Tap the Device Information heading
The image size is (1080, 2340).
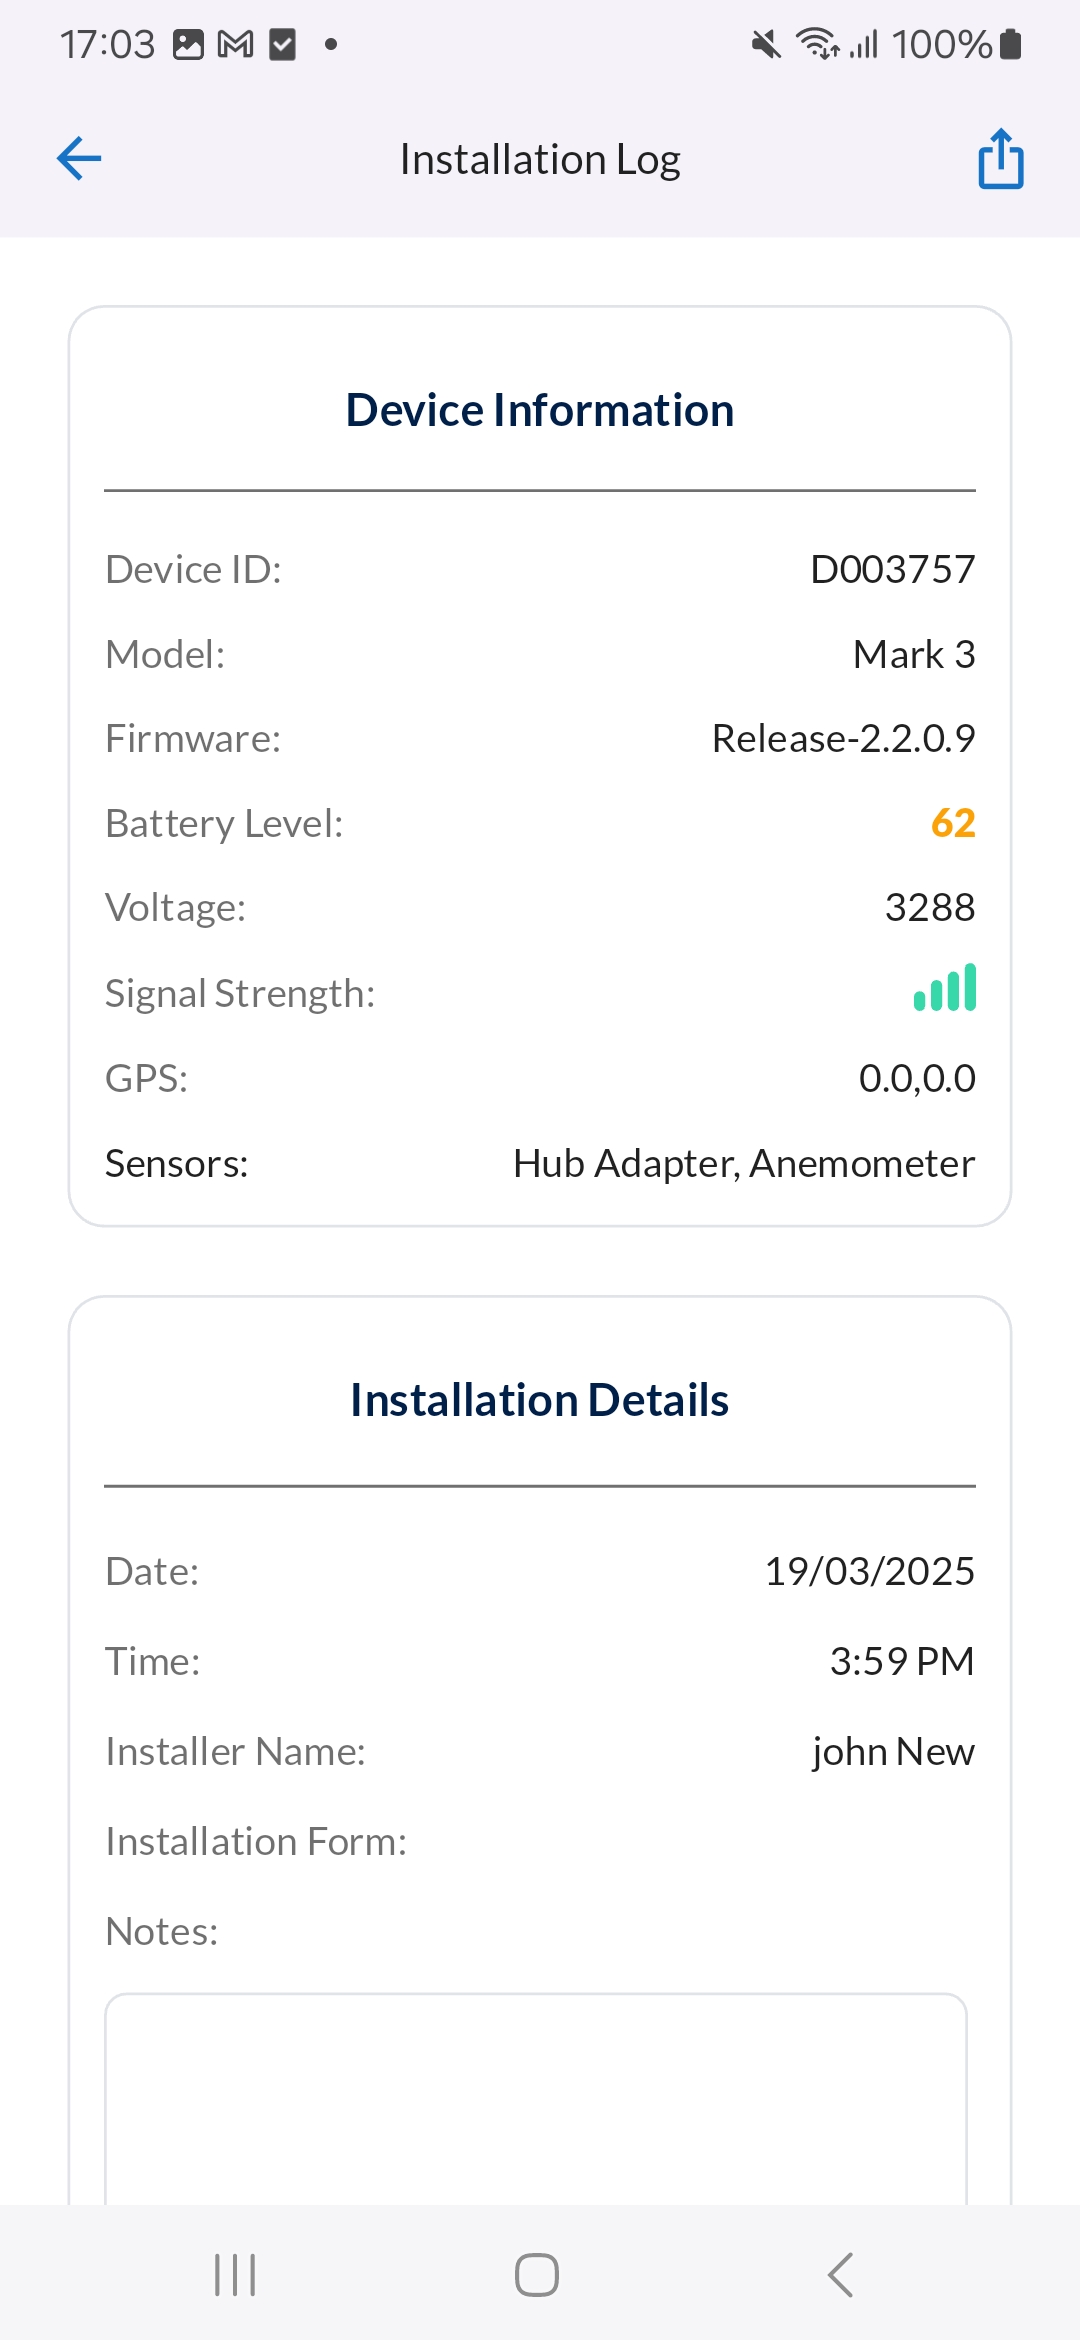point(540,410)
